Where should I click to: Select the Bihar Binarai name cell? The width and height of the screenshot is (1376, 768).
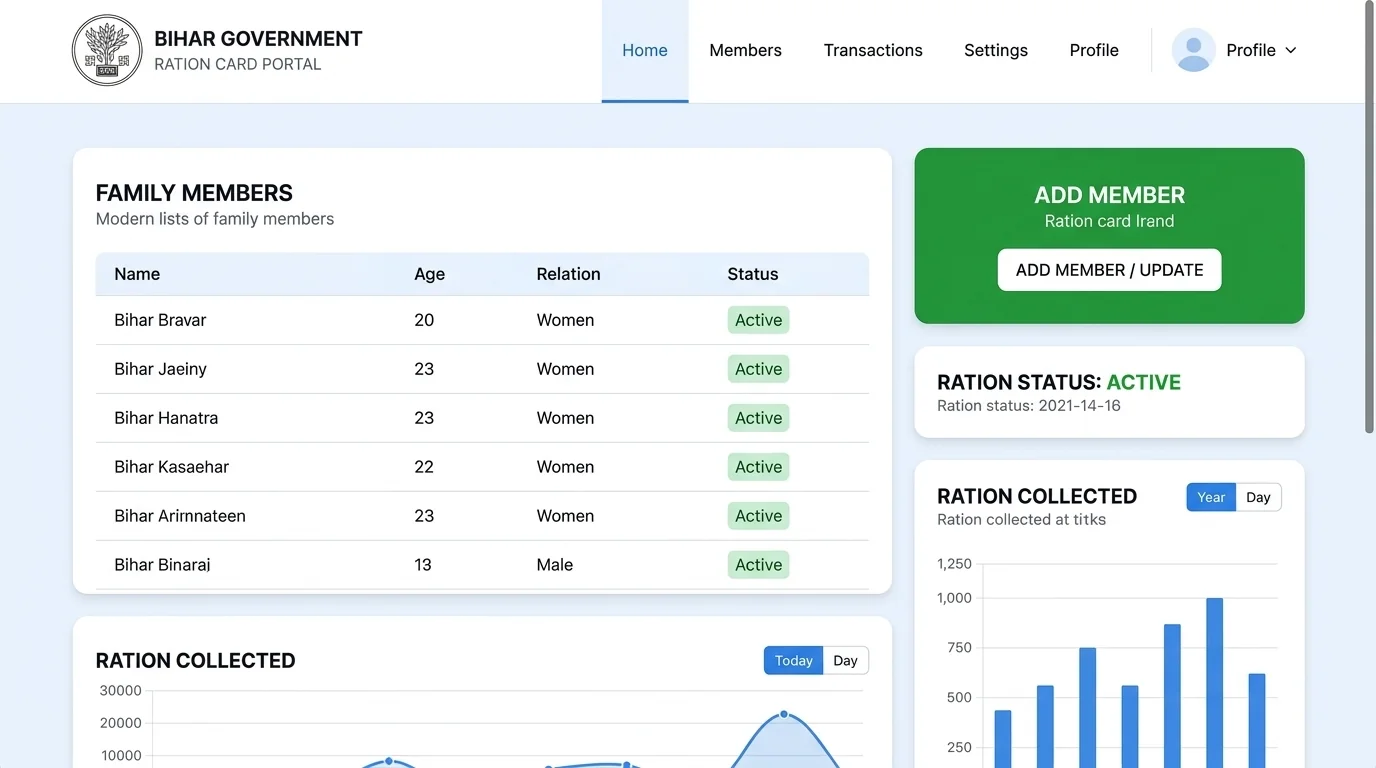point(162,565)
